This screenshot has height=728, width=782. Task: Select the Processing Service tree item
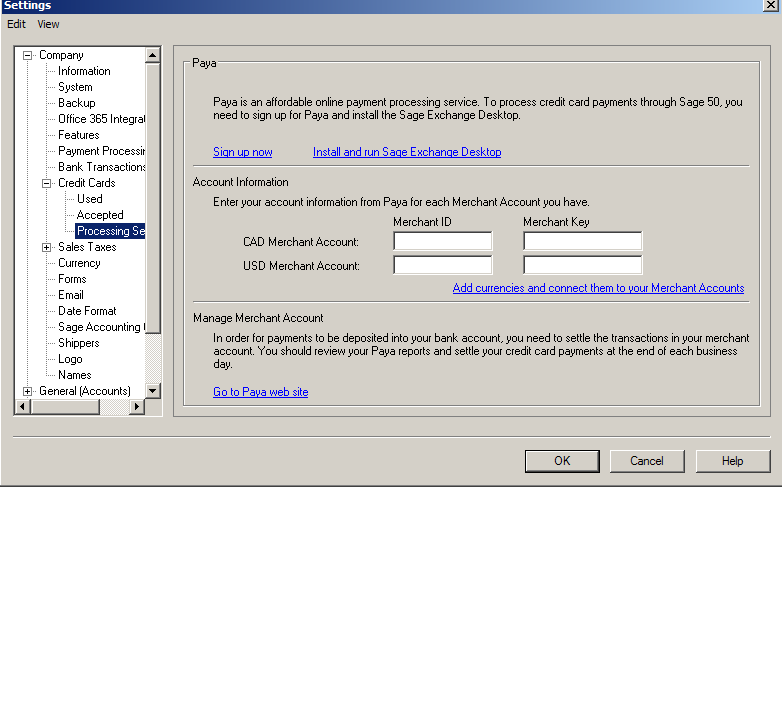[x=110, y=231]
